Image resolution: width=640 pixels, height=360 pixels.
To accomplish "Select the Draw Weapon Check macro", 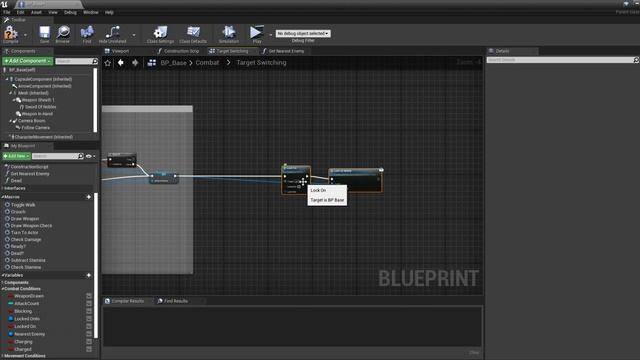I will click(31, 226).
